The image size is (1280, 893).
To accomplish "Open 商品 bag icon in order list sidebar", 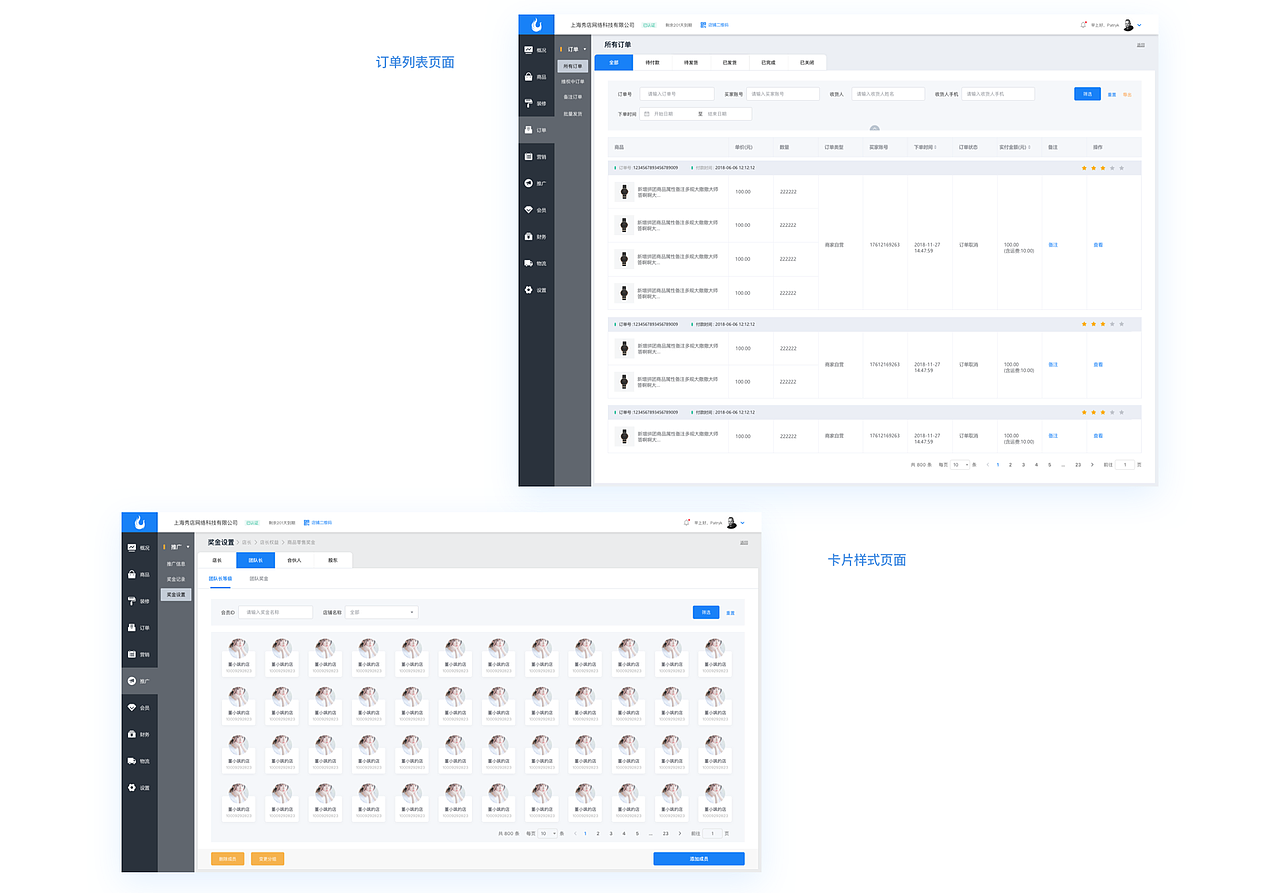I will pyautogui.click(x=528, y=77).
